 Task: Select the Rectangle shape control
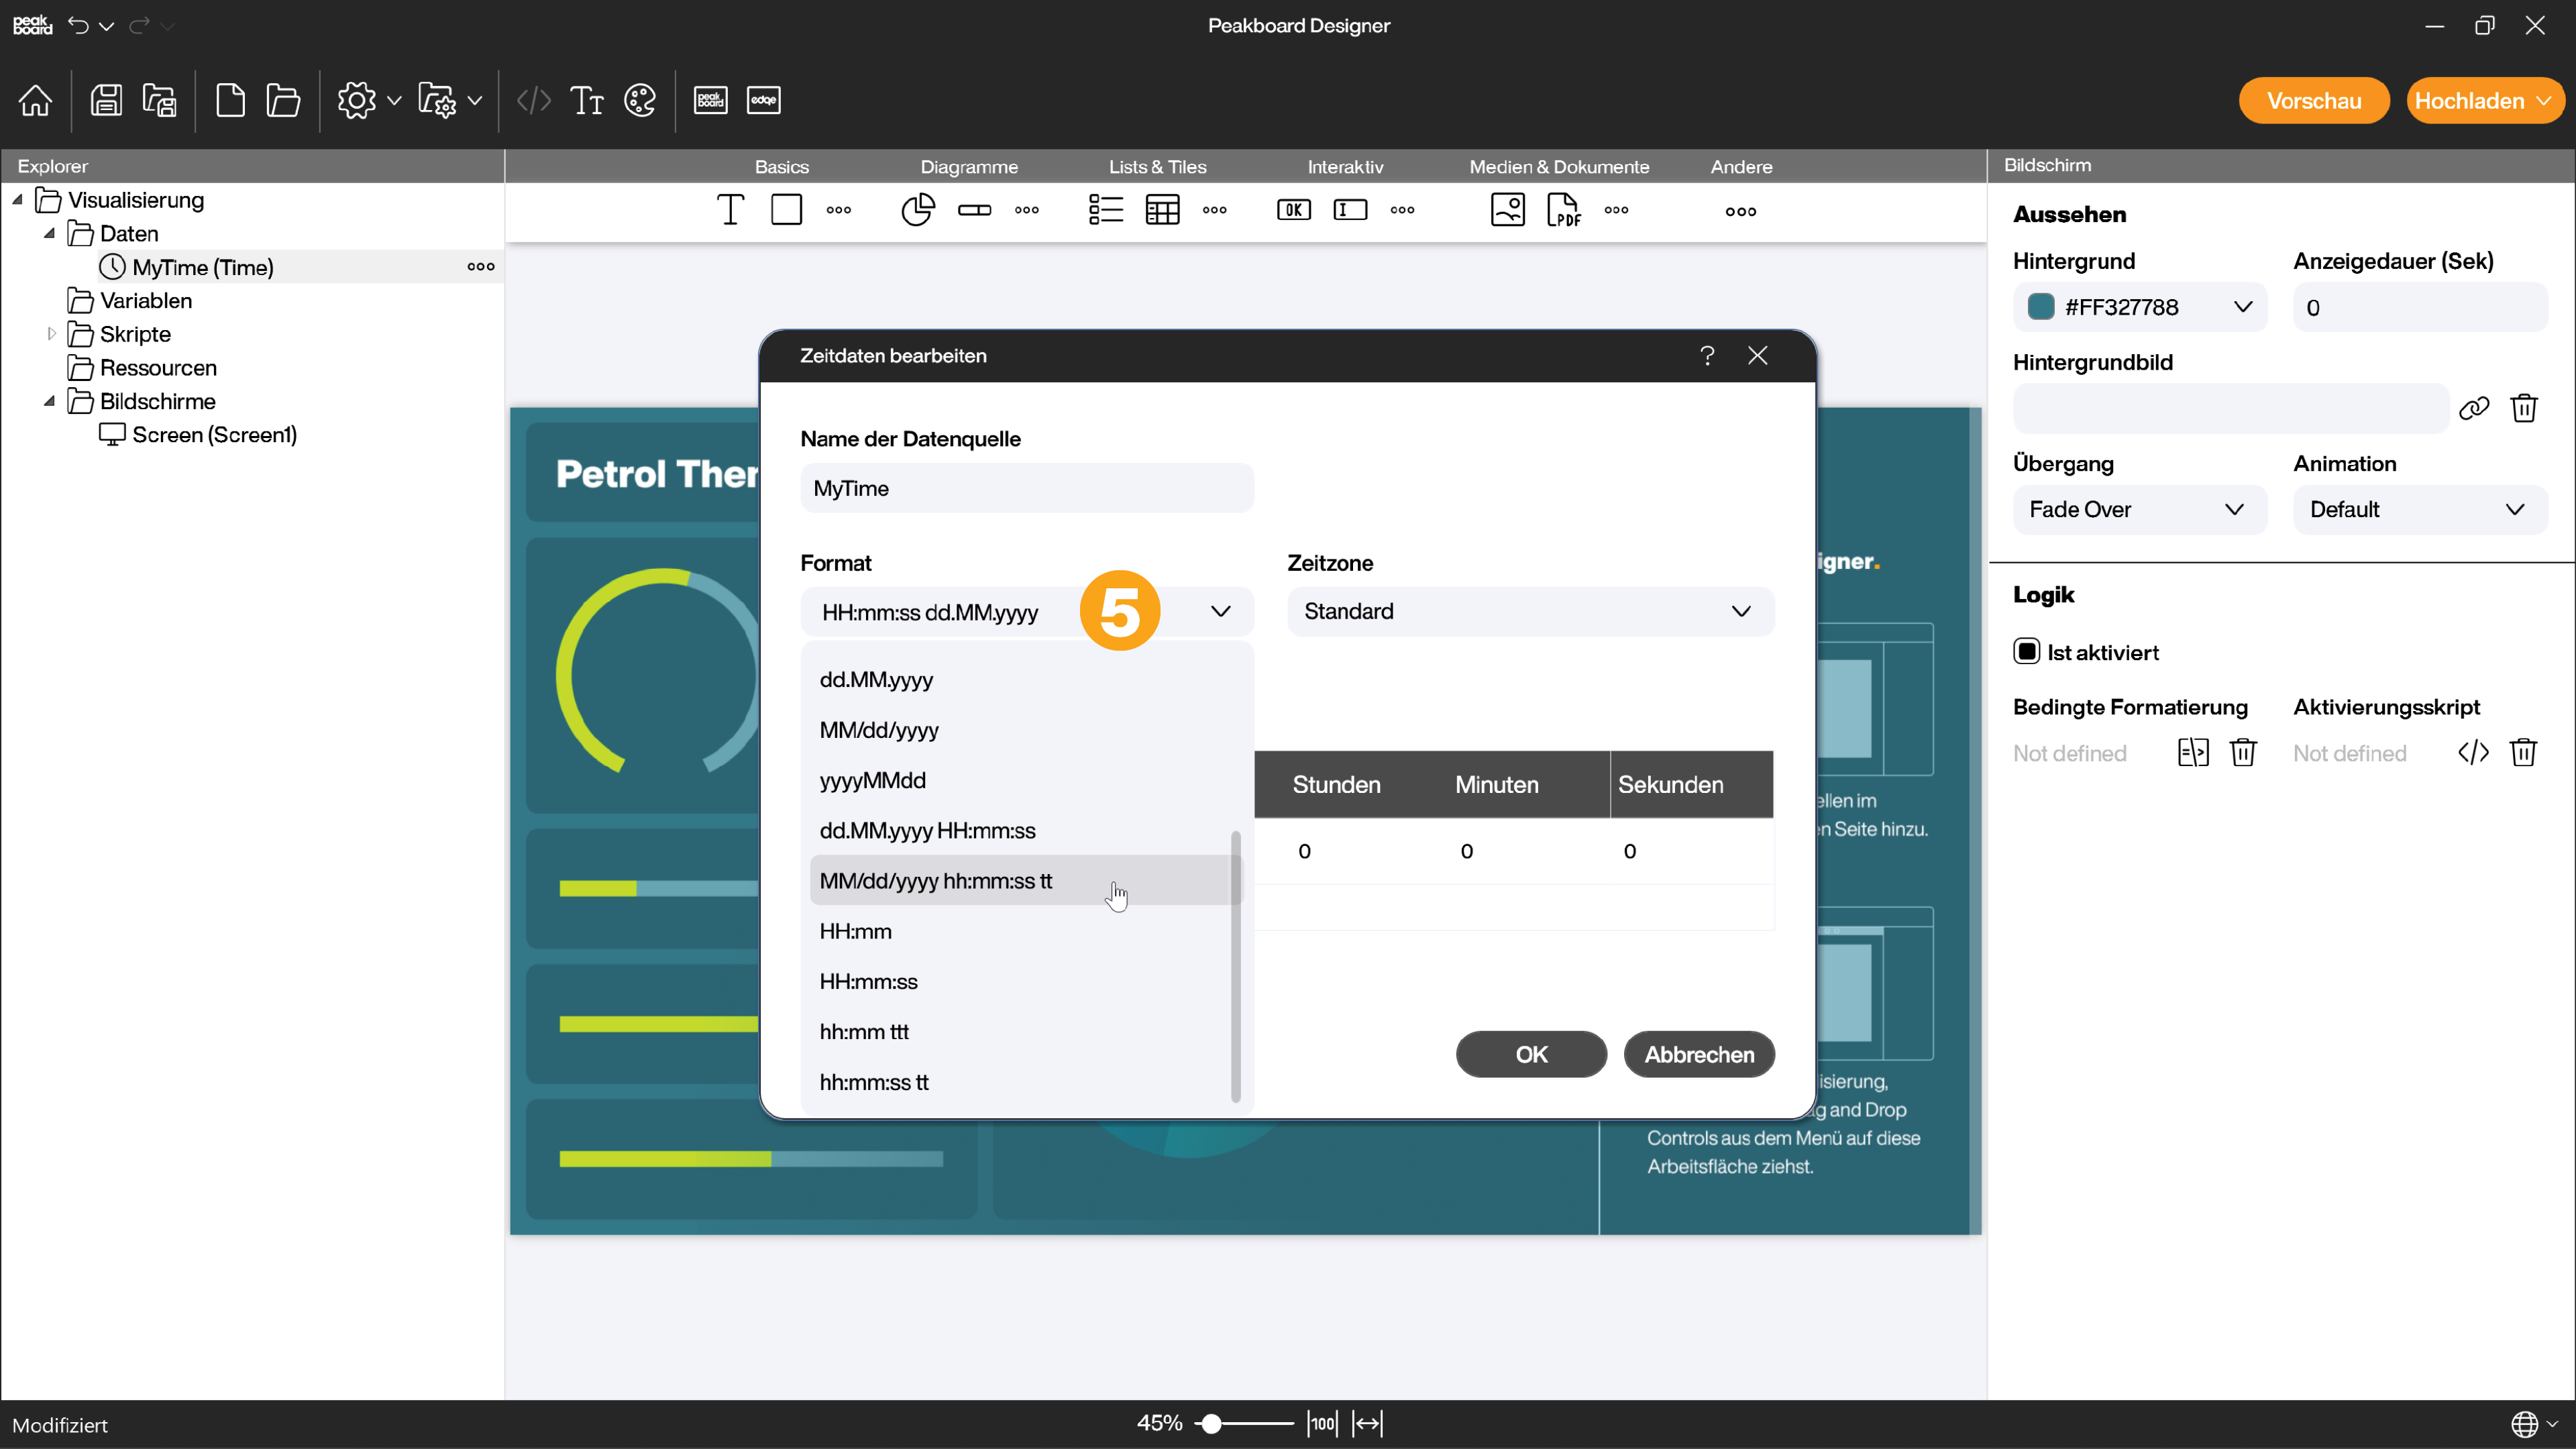pyautogui.click(x=787, y=210)
